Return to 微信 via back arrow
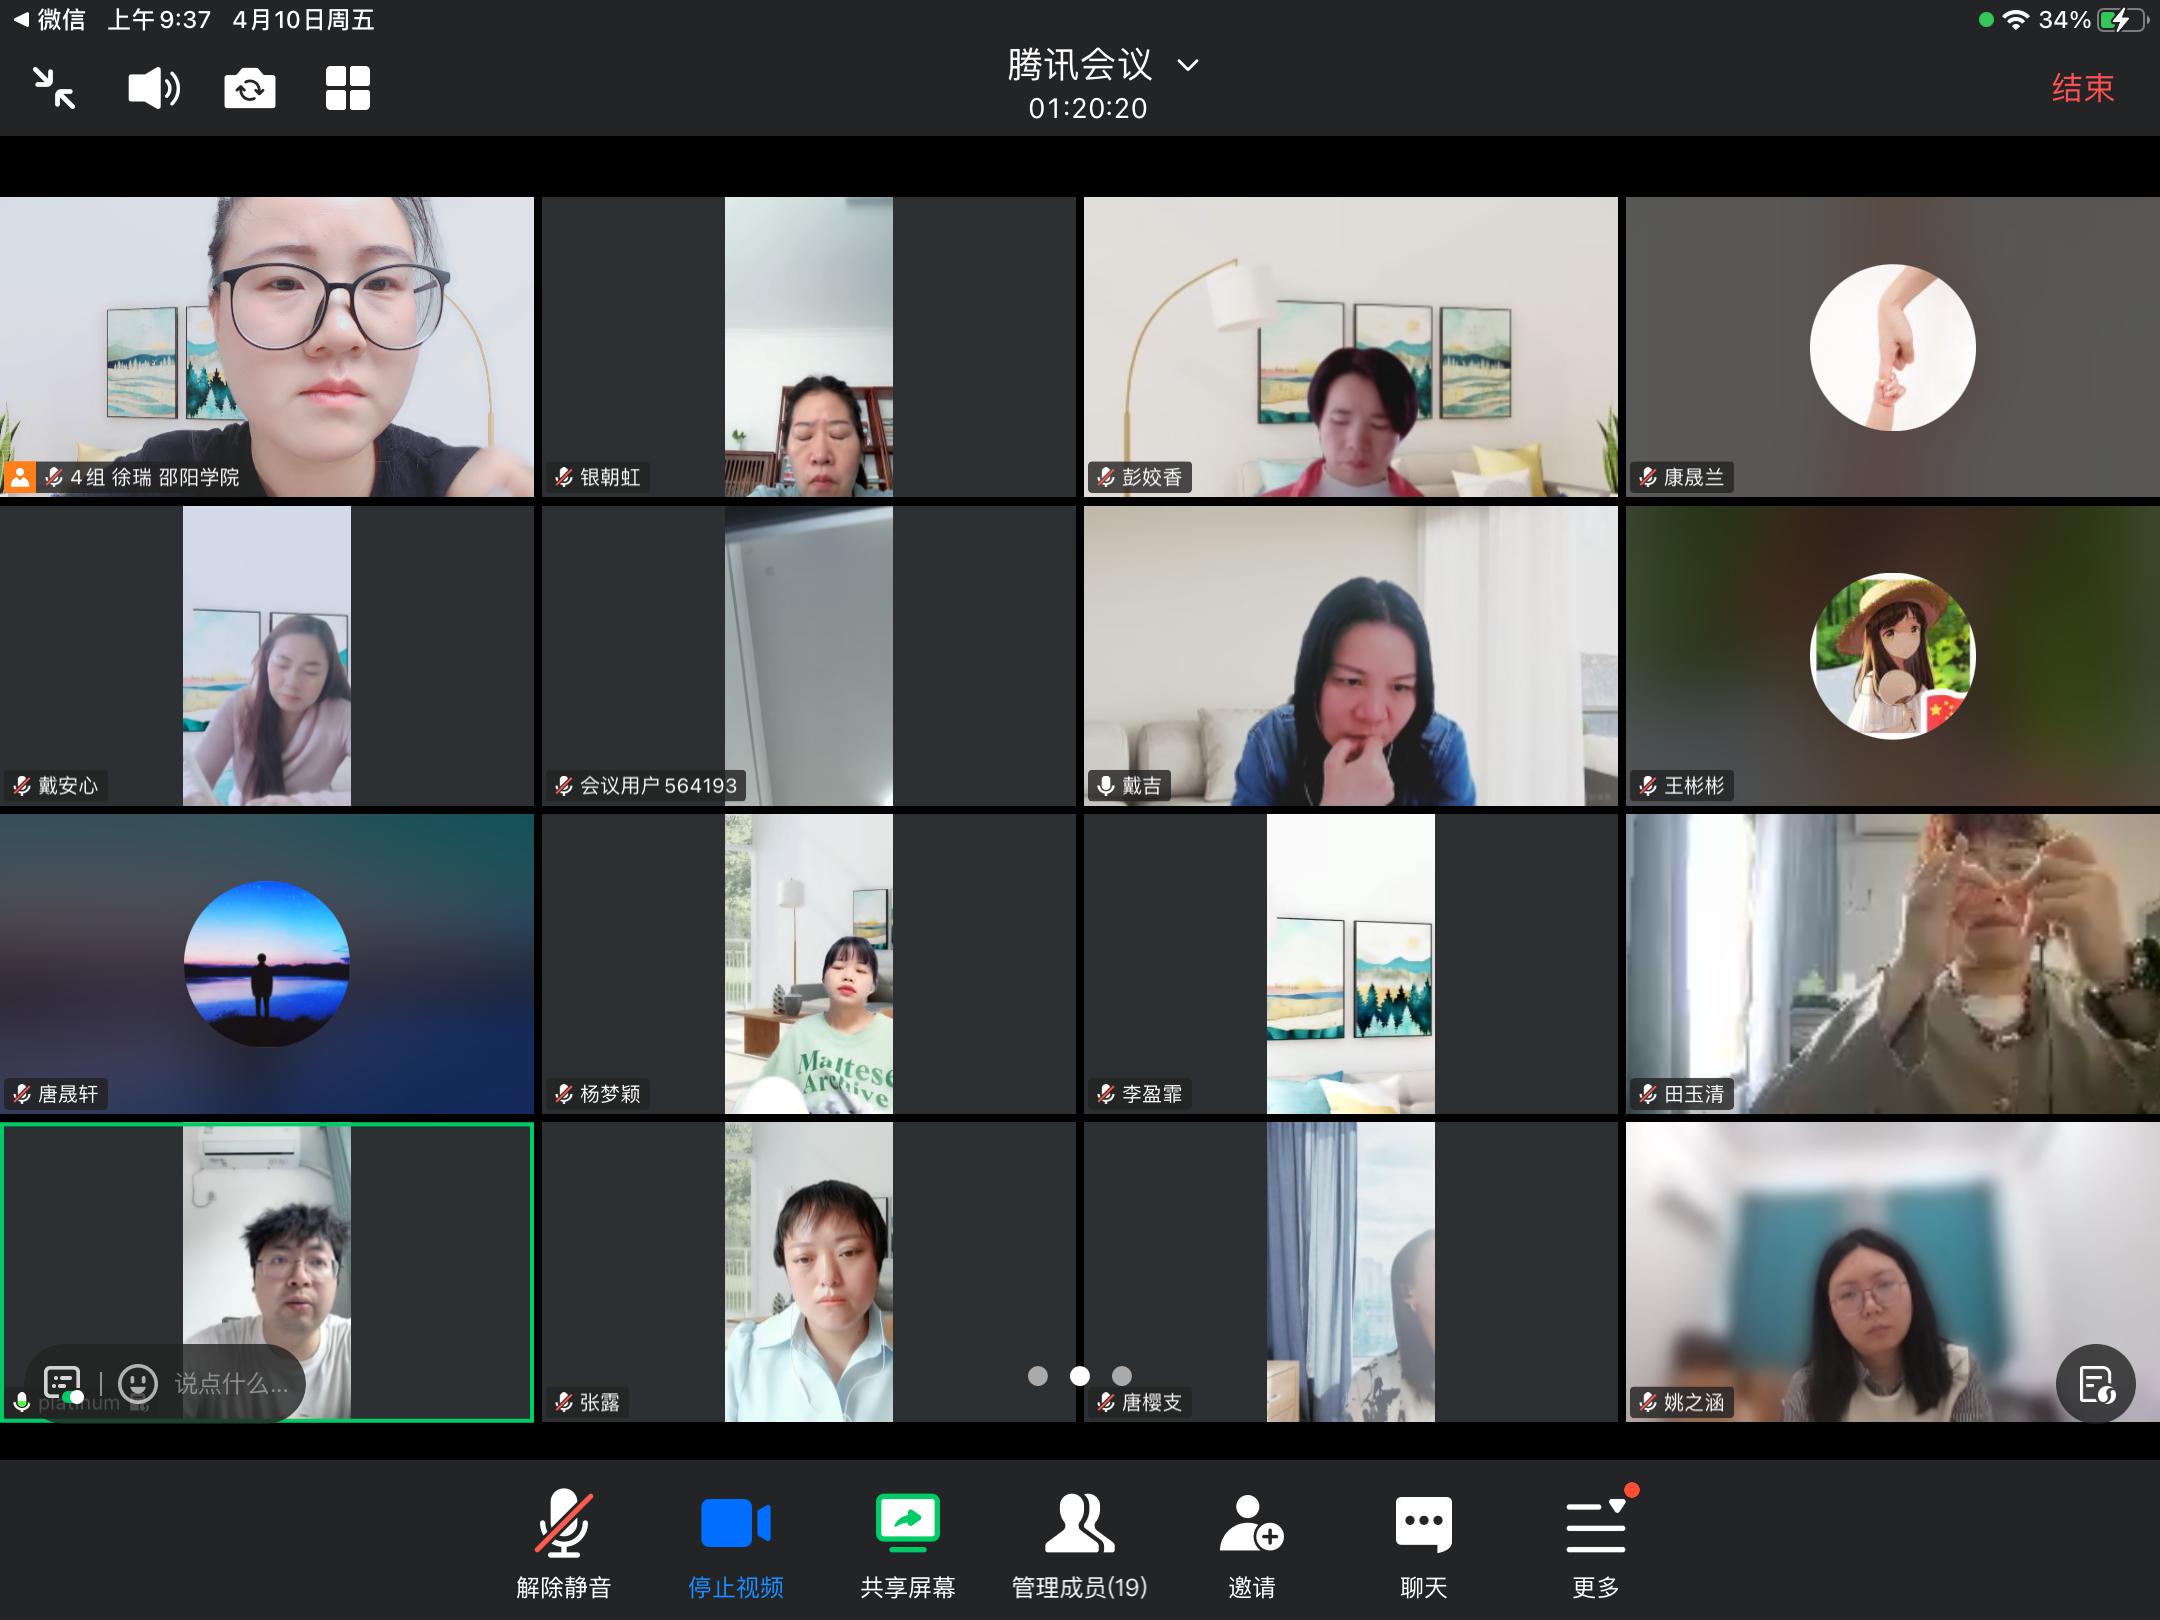 point(48,20)
